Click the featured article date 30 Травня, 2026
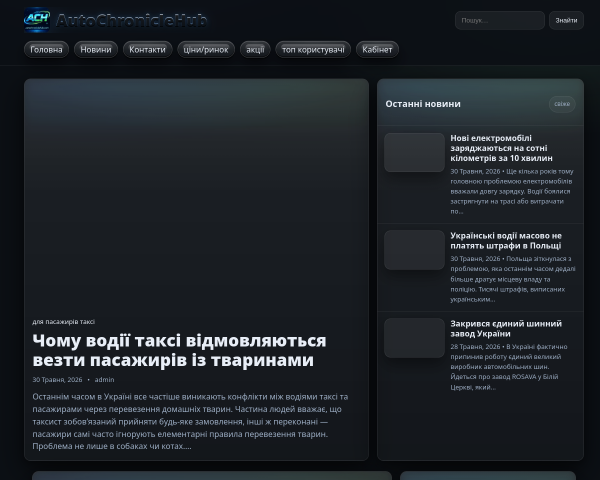The image size is (600, 480). [57, 380]
